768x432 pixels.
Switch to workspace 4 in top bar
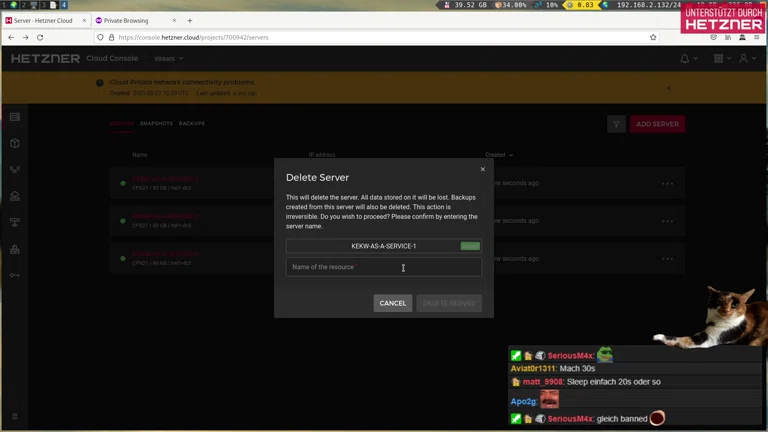(x=64, y=5)
